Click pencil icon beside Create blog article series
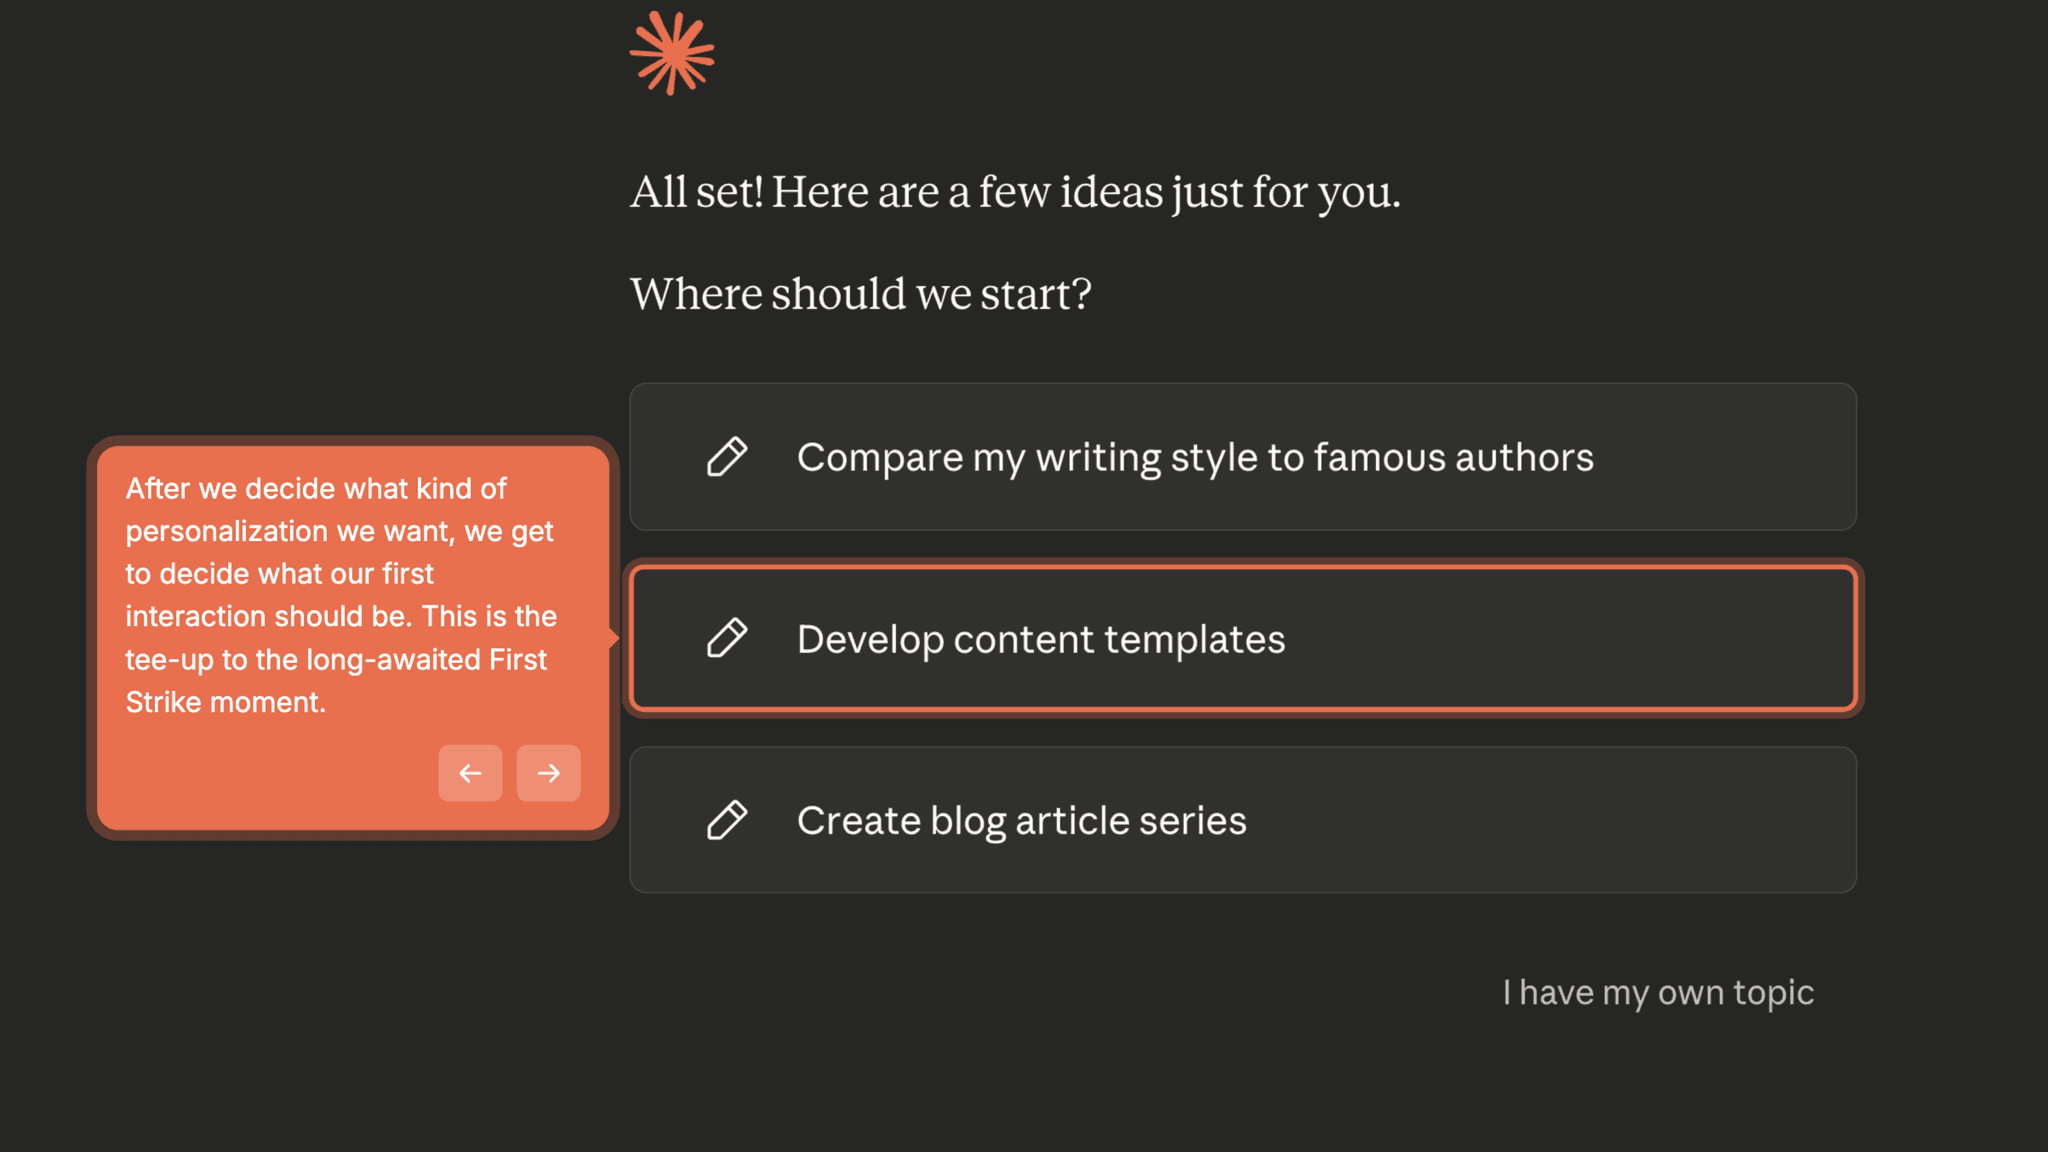This screenshot has width=2048, height=1152. coord(727,820)
